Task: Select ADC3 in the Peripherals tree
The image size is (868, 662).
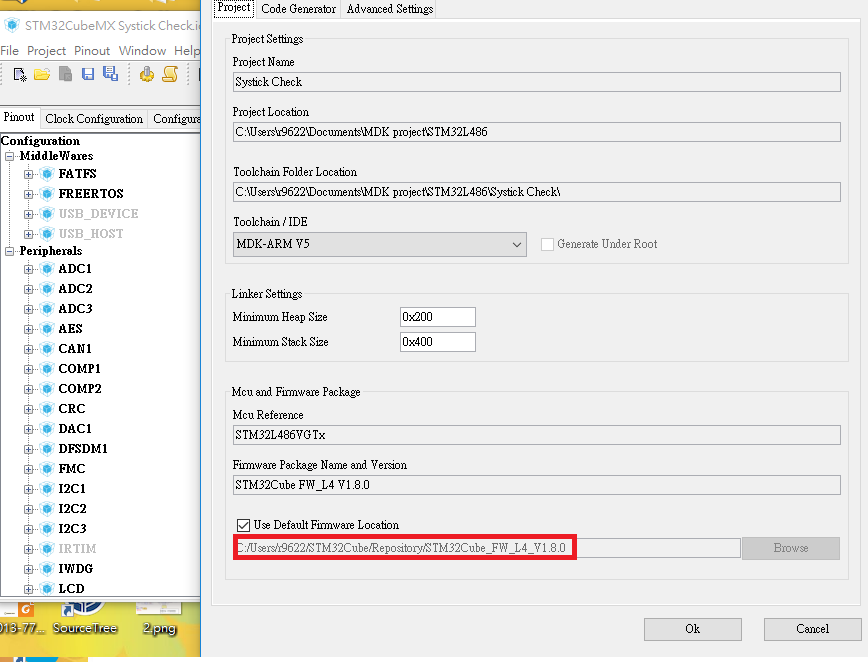Action: 75,309
